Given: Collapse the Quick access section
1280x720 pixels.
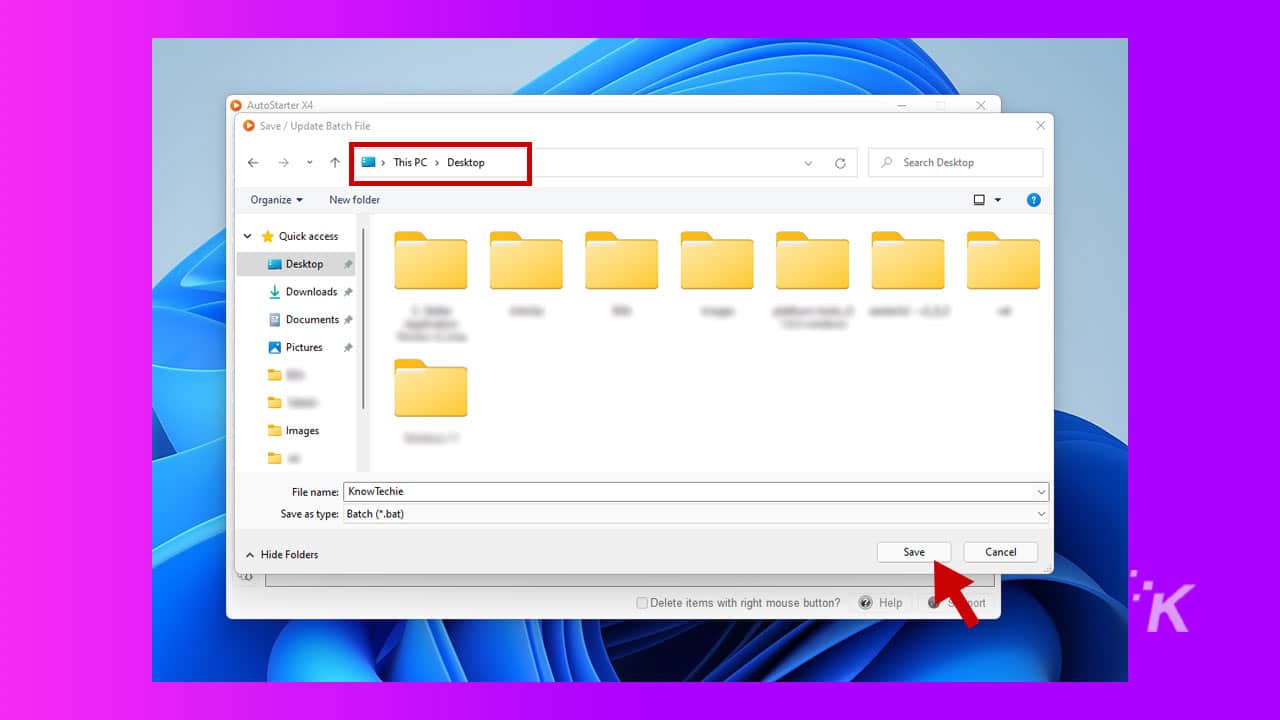Looking at the screenshot, I should (x=247, y=236).
